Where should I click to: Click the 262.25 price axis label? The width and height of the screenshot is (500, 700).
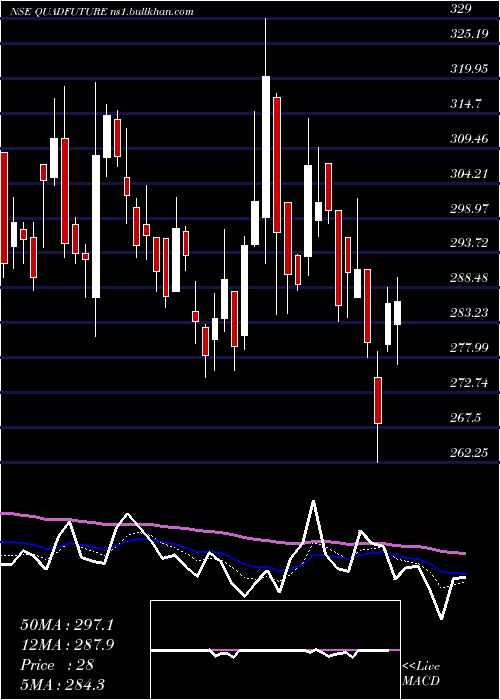point(469,453)
